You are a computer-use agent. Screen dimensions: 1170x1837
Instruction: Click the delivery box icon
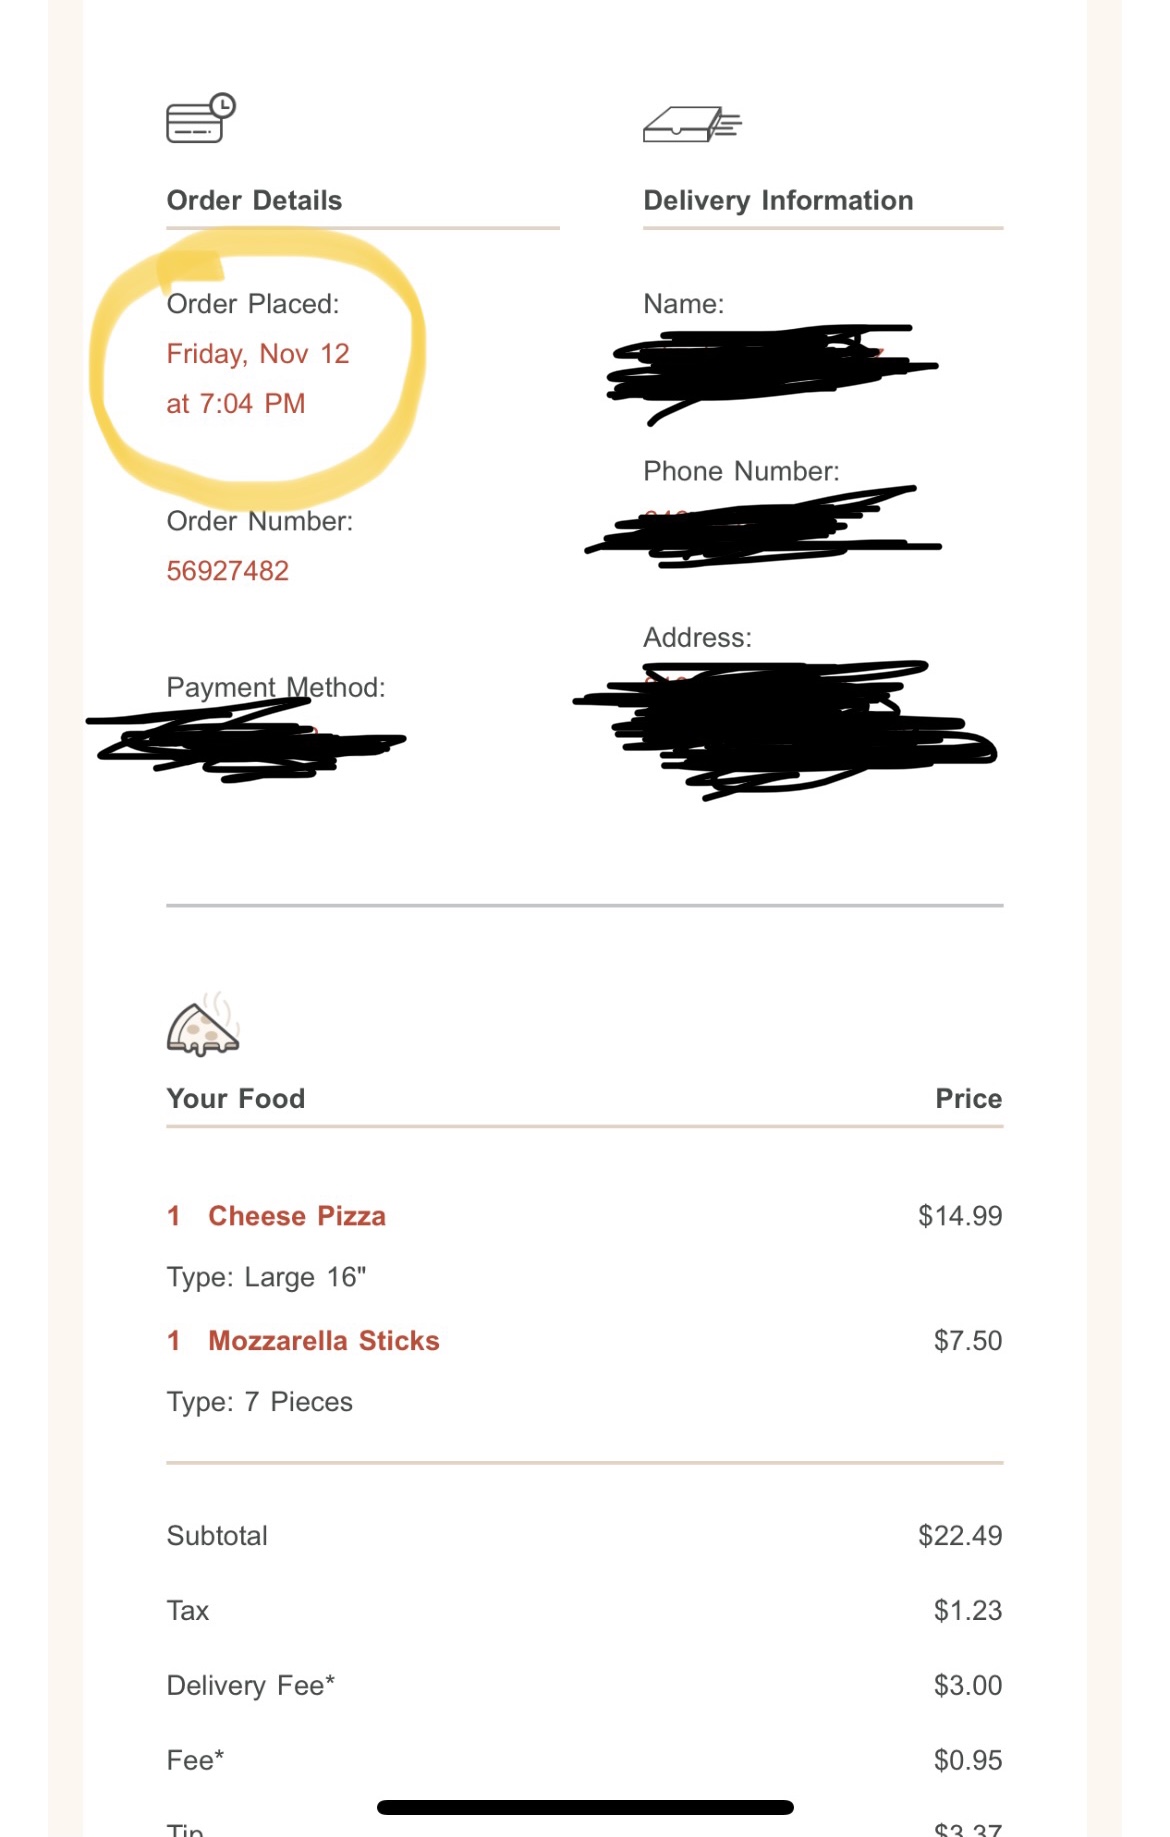point(691,124)
